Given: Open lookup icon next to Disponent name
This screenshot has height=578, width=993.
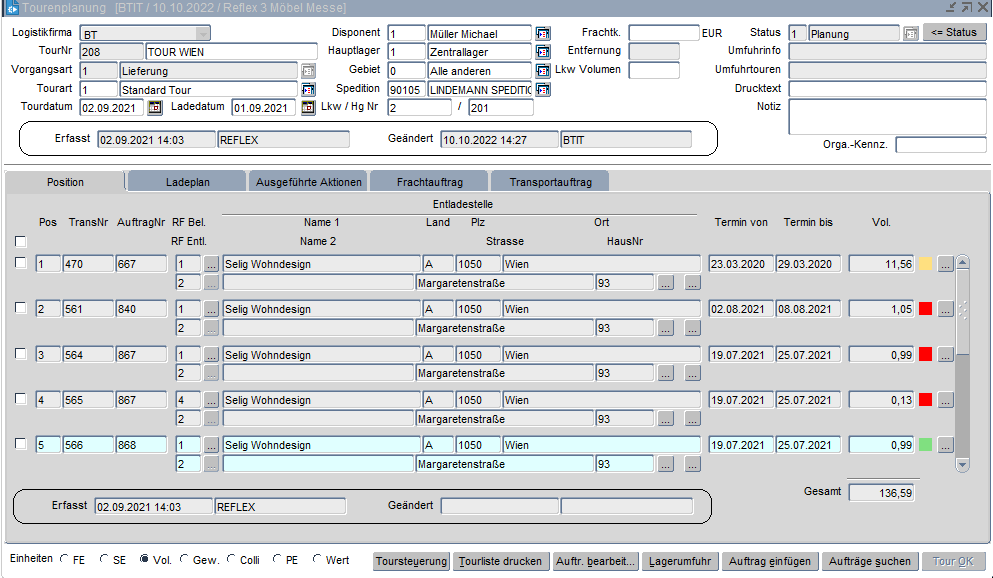Looking at the screenshot, I should [x=543, y=34].
